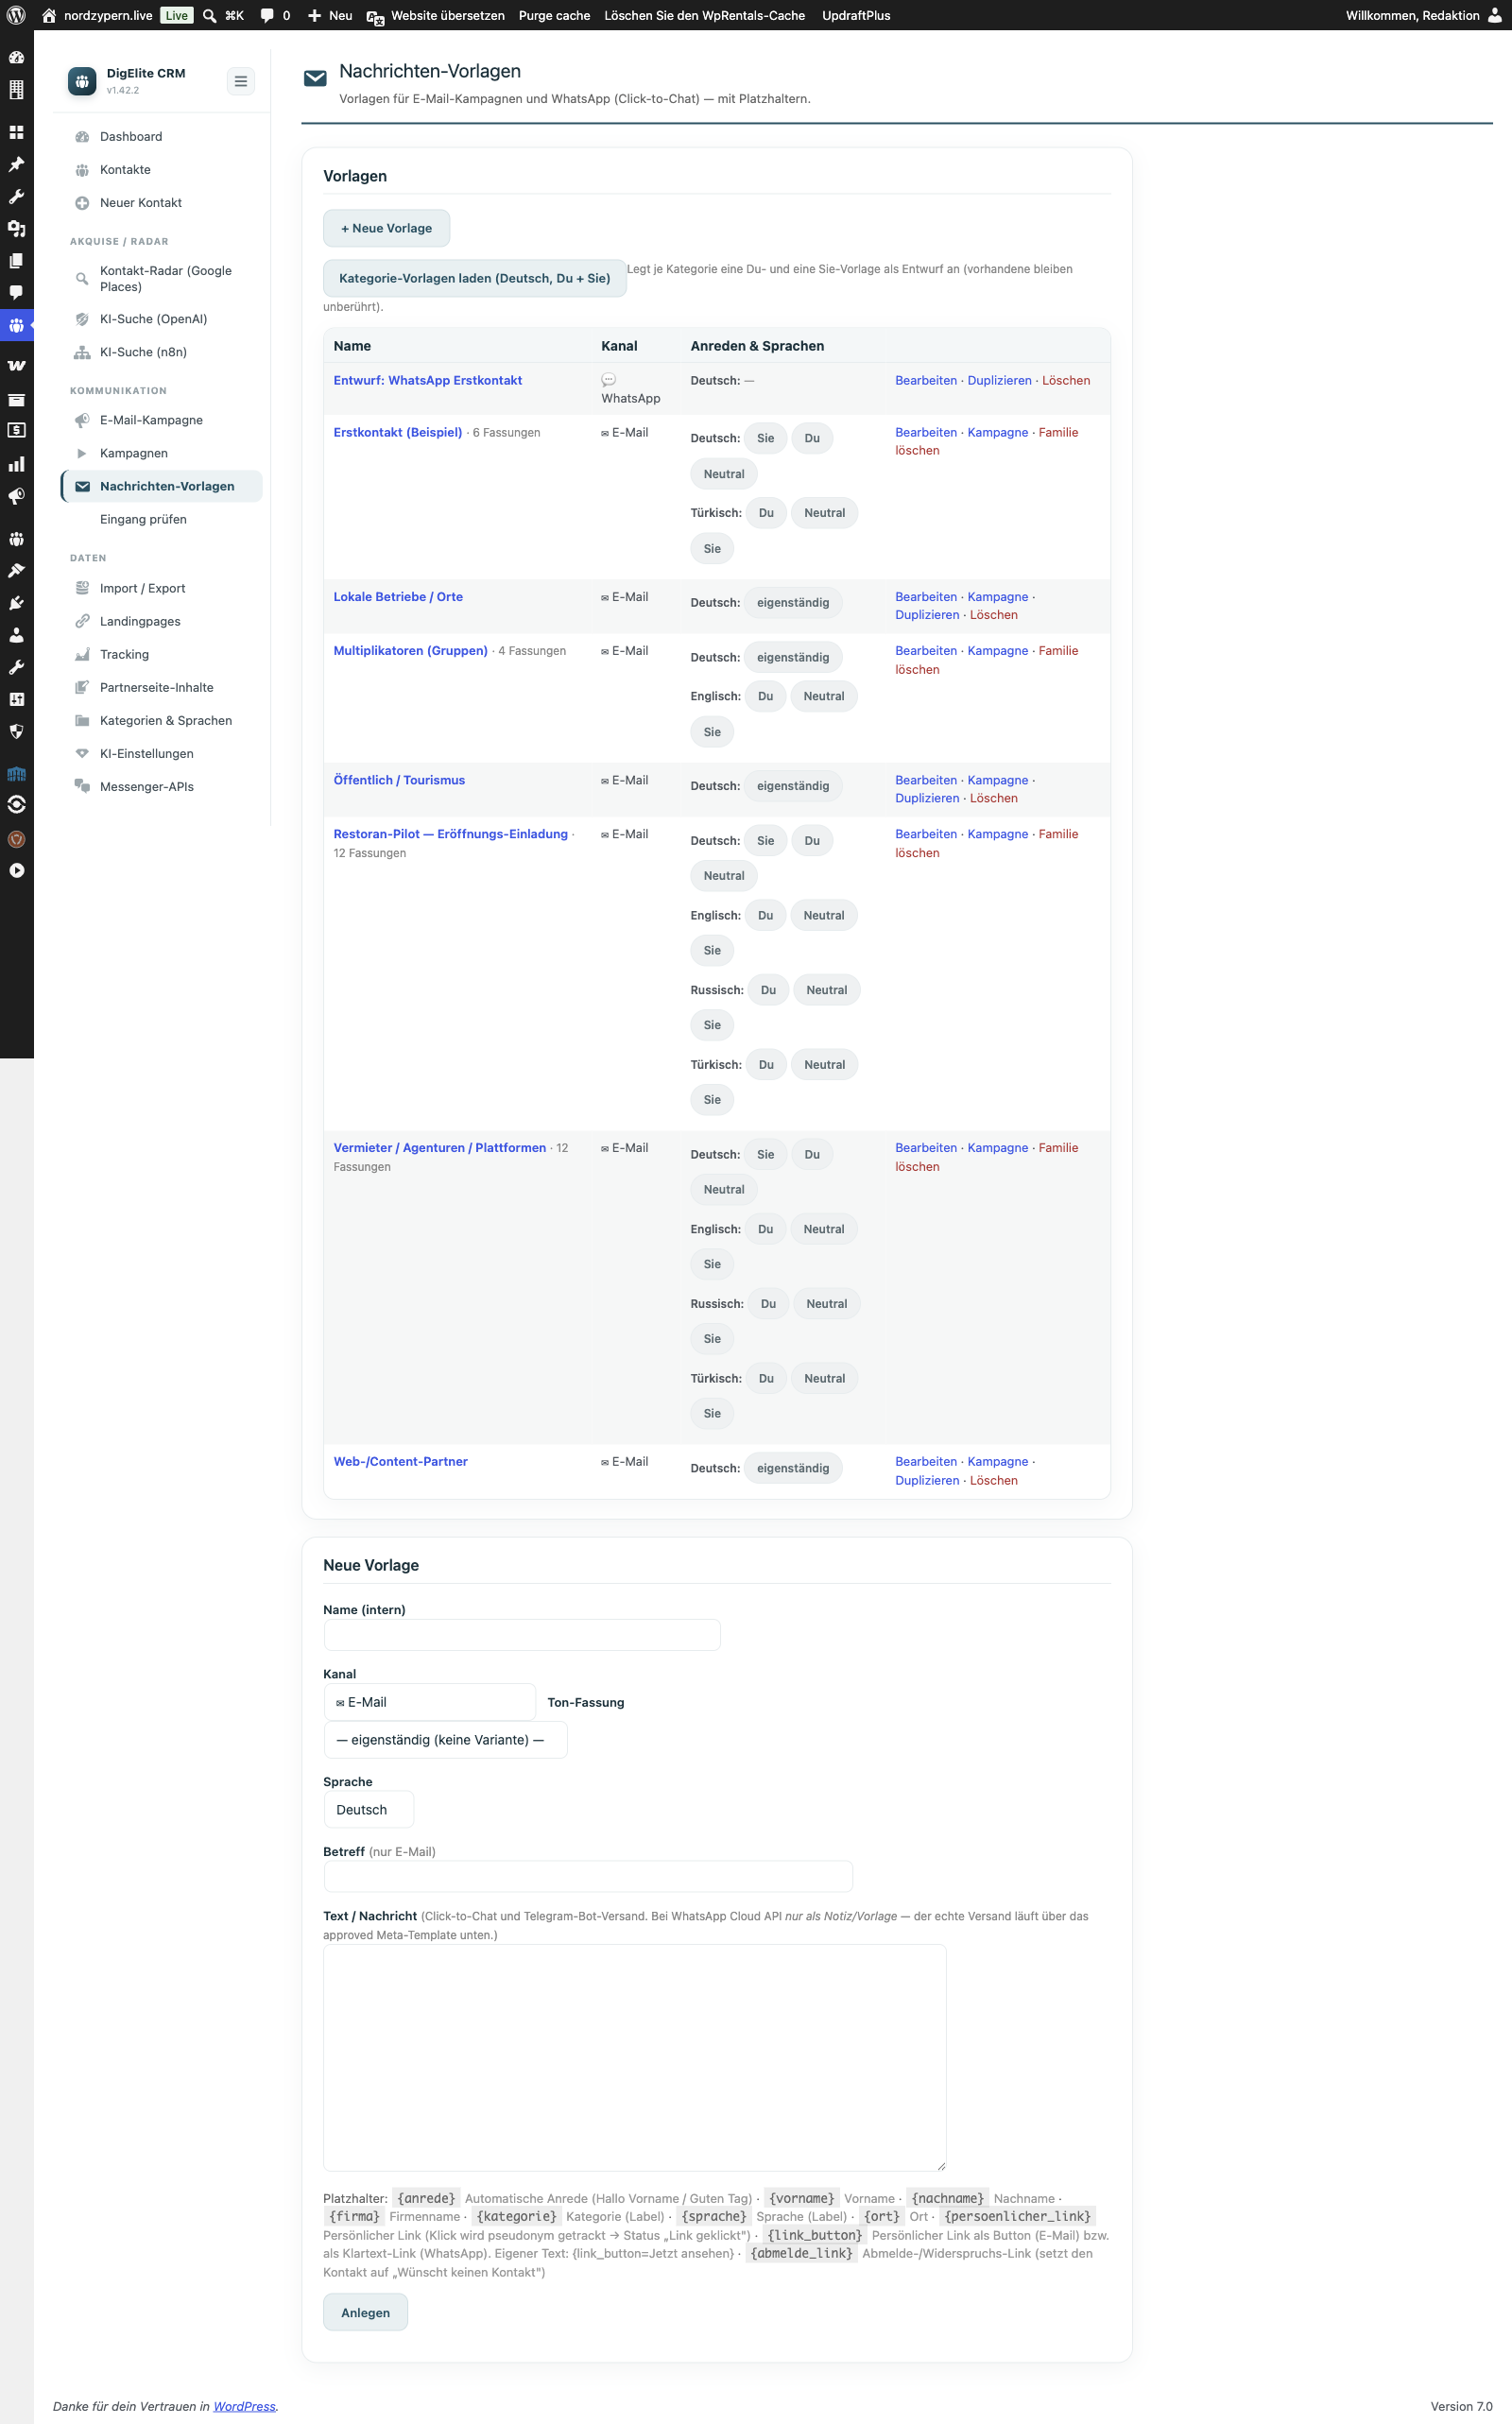The width and height of the screenshot is (1512, 2424).
Task: Open the Appearance paintbrush icon
Action: pos(16,571)
